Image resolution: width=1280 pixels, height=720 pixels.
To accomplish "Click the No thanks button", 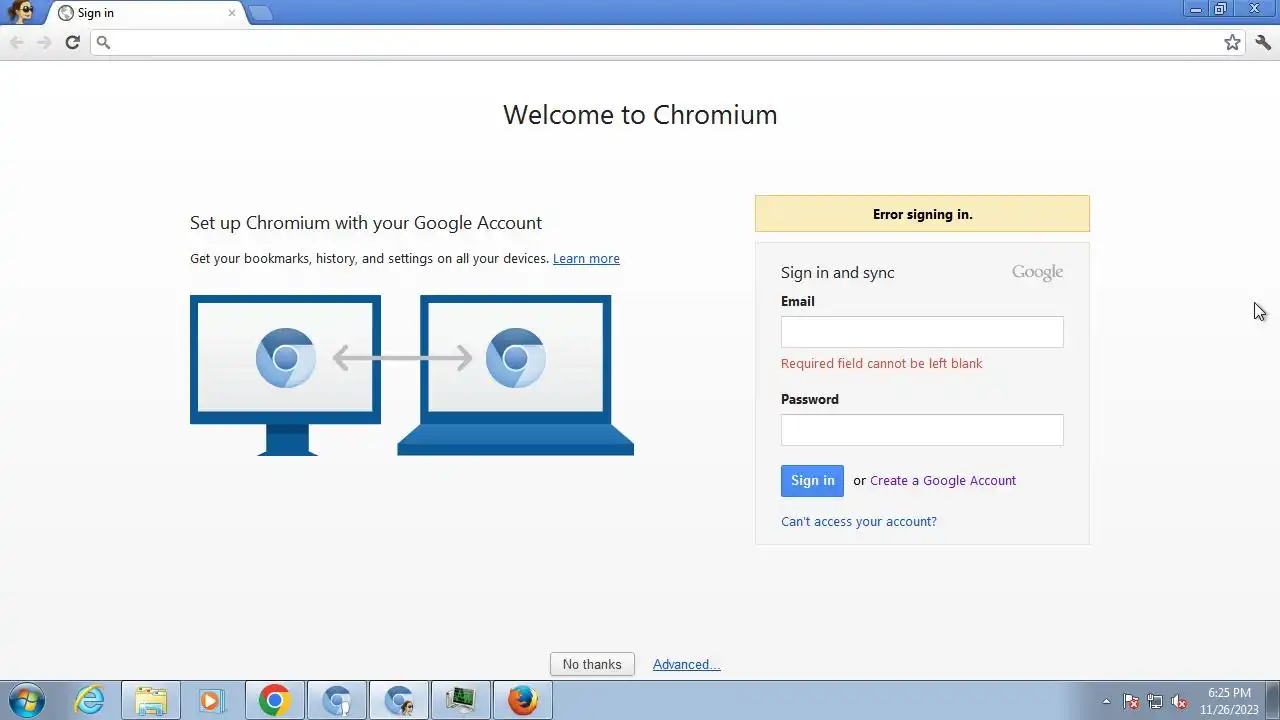I will (592, 664).
